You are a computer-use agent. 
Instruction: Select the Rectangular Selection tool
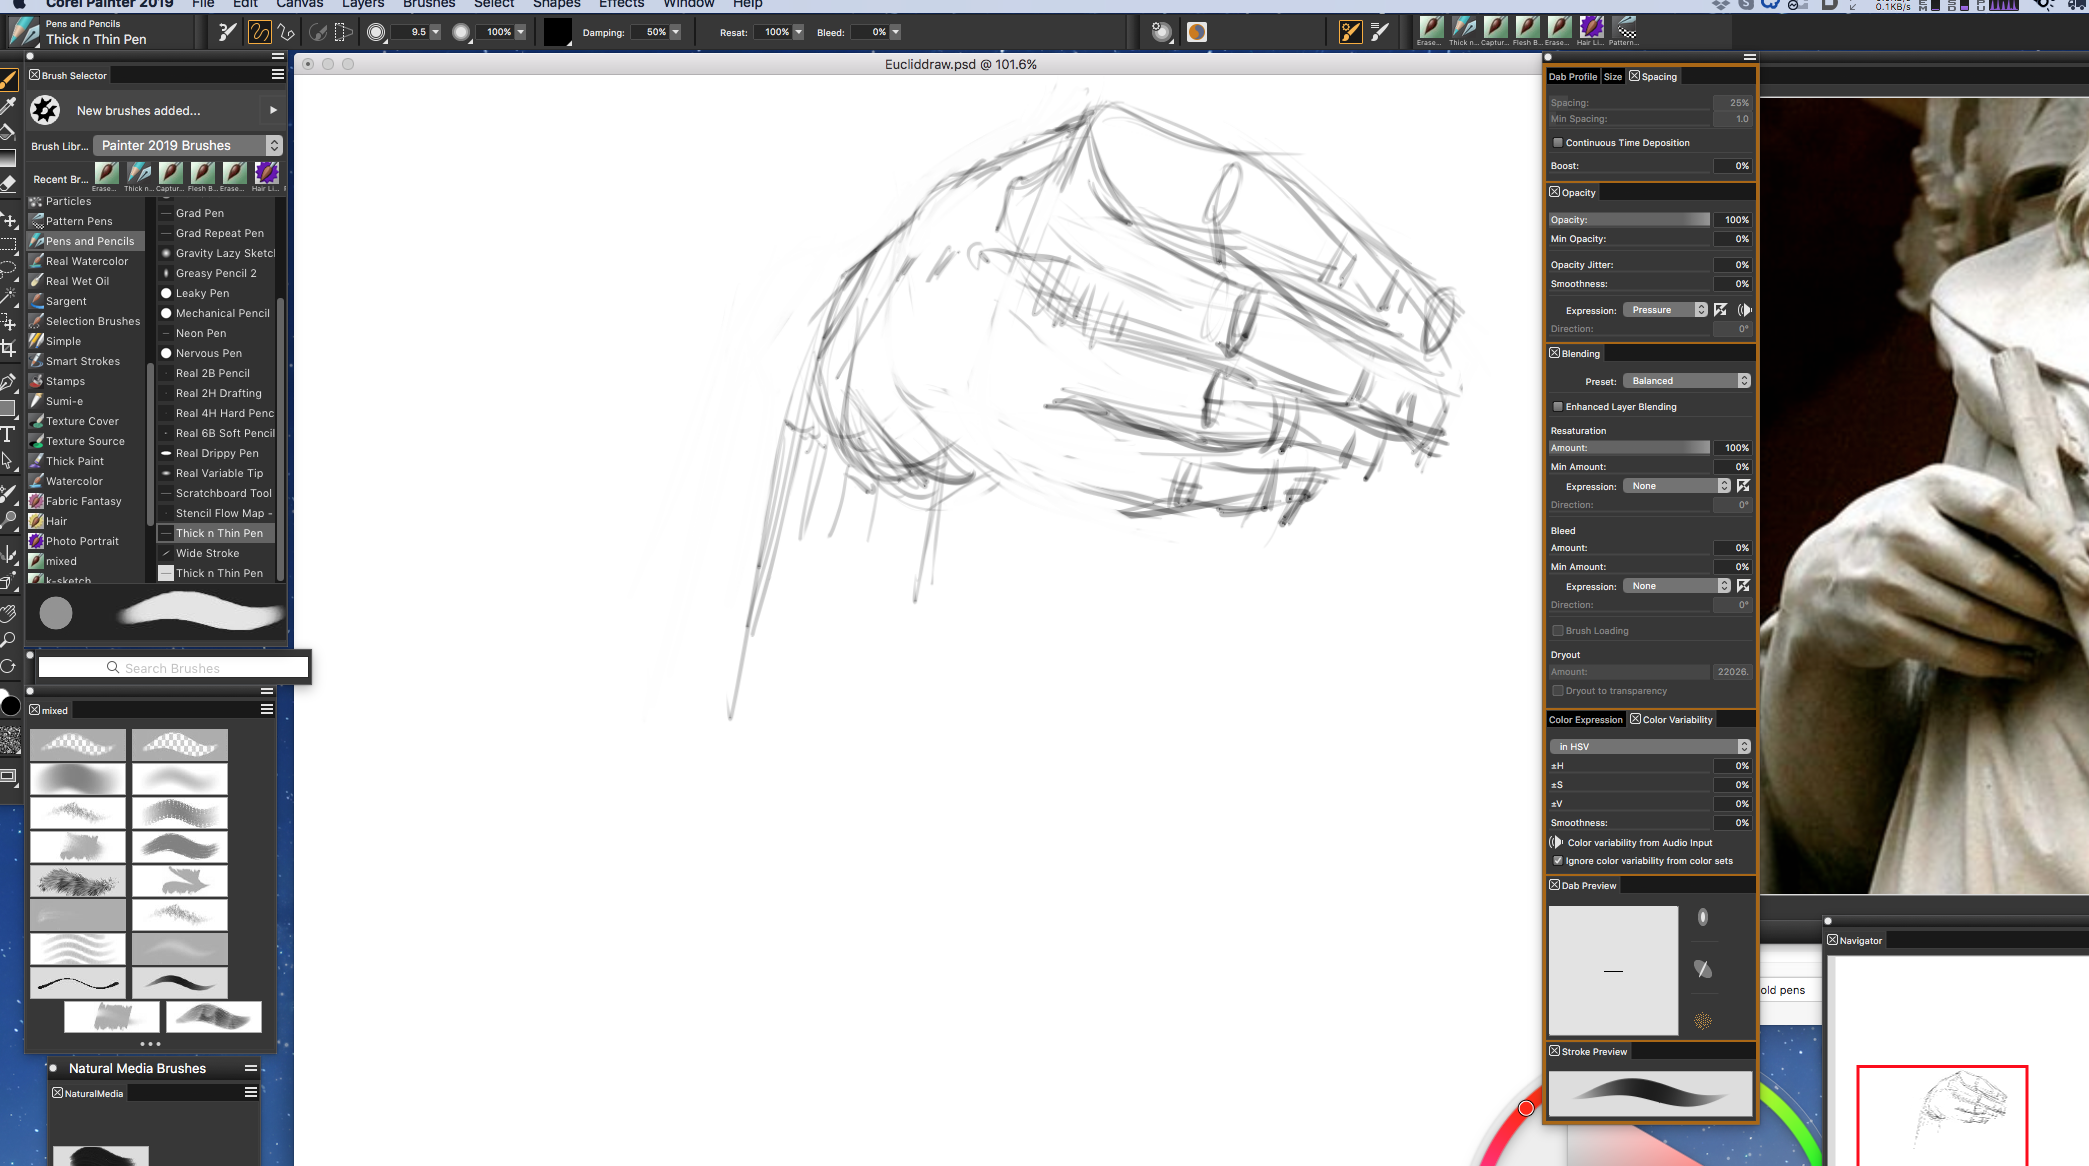pos(11,248)
